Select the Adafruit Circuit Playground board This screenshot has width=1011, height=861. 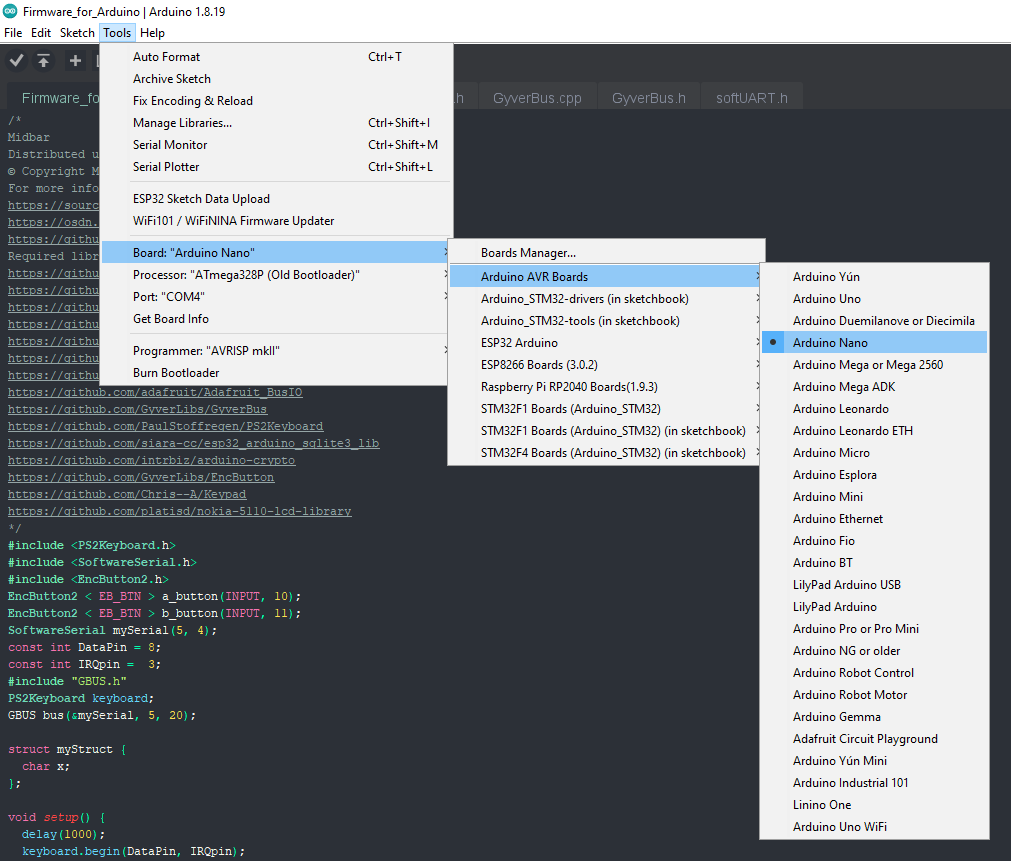[874, 738]
